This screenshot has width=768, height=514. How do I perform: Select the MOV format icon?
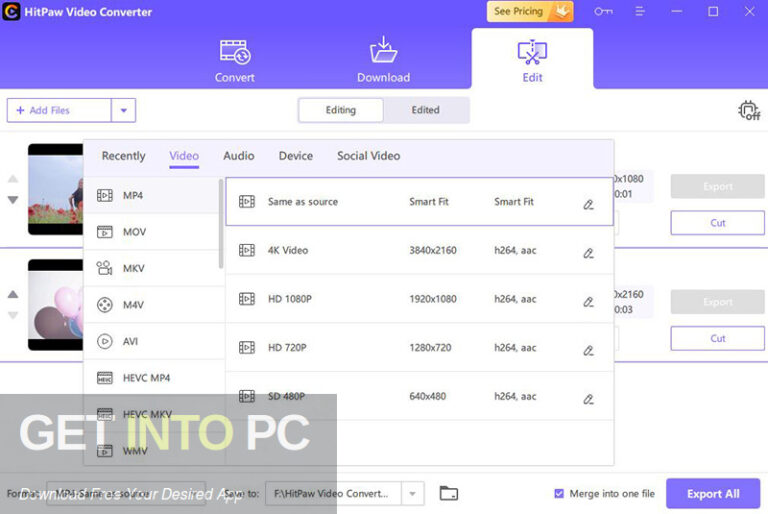(x=105, y=232)
